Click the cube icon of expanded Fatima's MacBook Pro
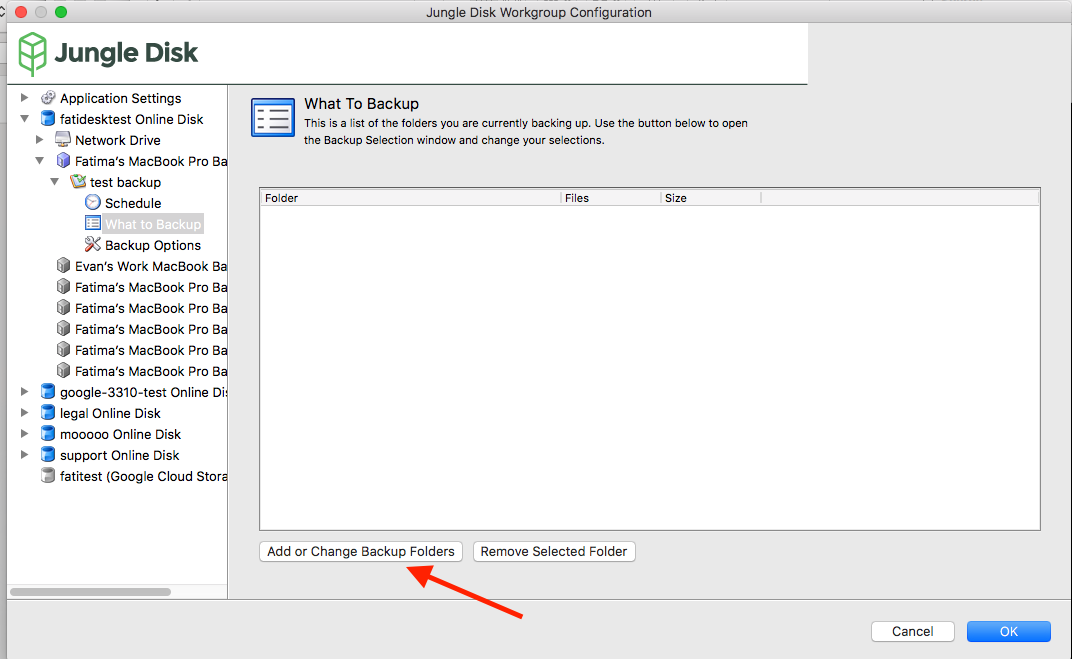The width and height of the screenshot is (1072, 659). coord(64,161)
